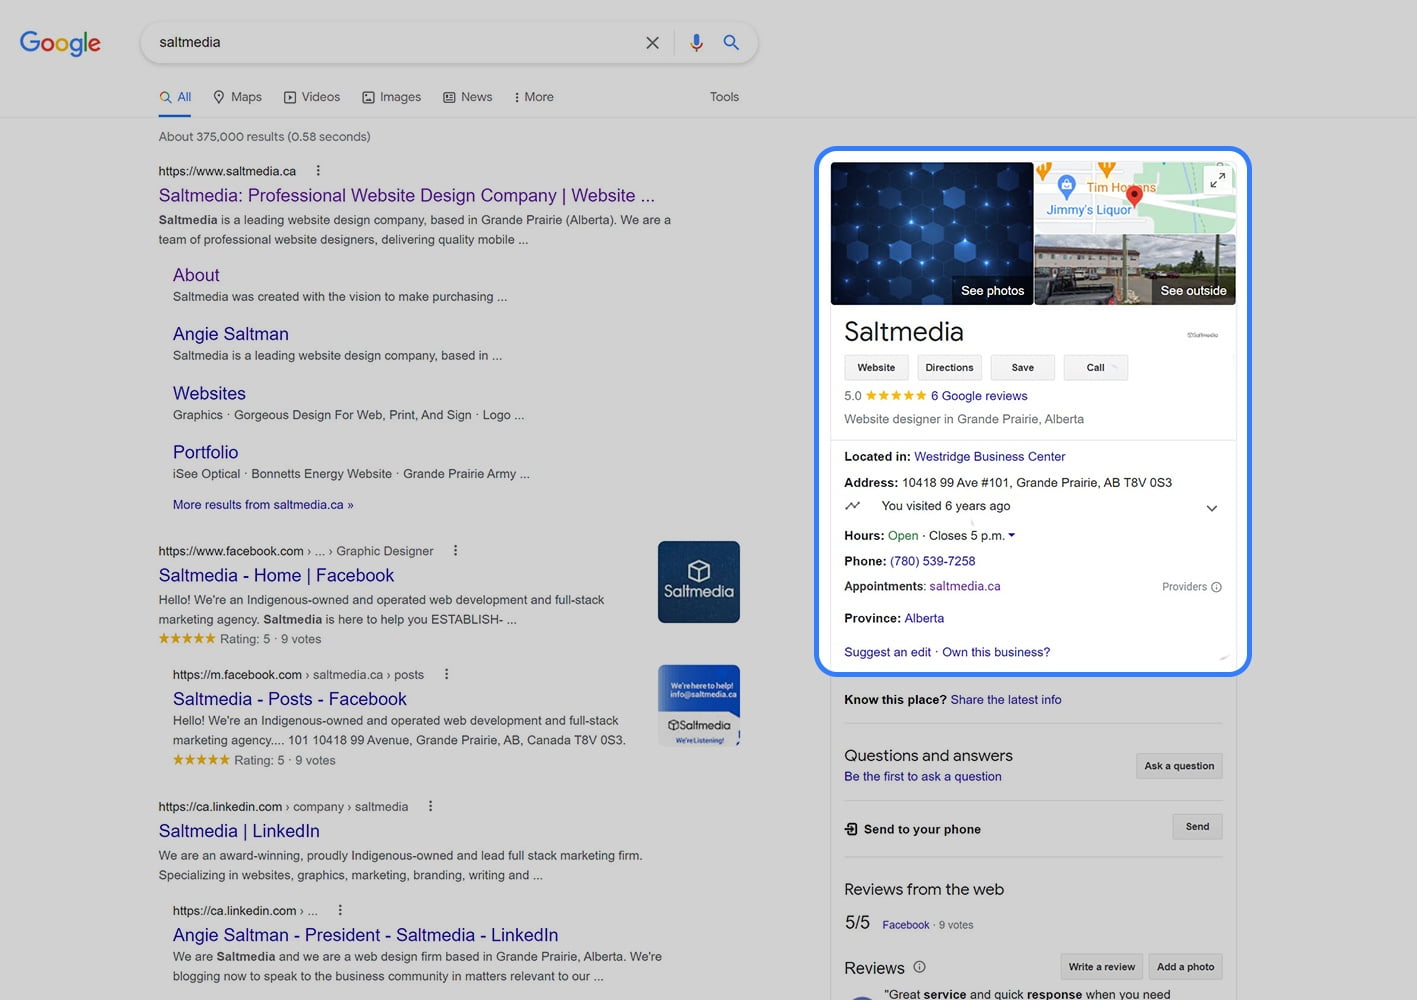This screenshot has width=1417, height=1000.
Task: Click the visit history timeline icon
Action: [853, 506]
